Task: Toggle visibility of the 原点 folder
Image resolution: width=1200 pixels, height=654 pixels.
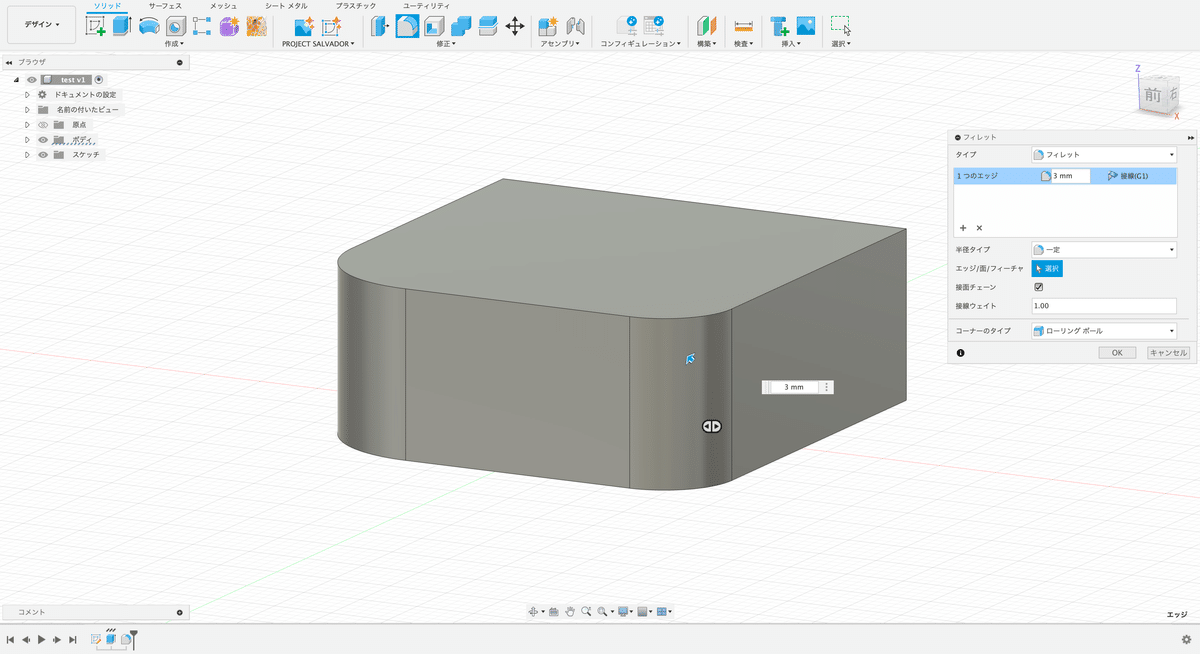Action: [x=43, y=125]
